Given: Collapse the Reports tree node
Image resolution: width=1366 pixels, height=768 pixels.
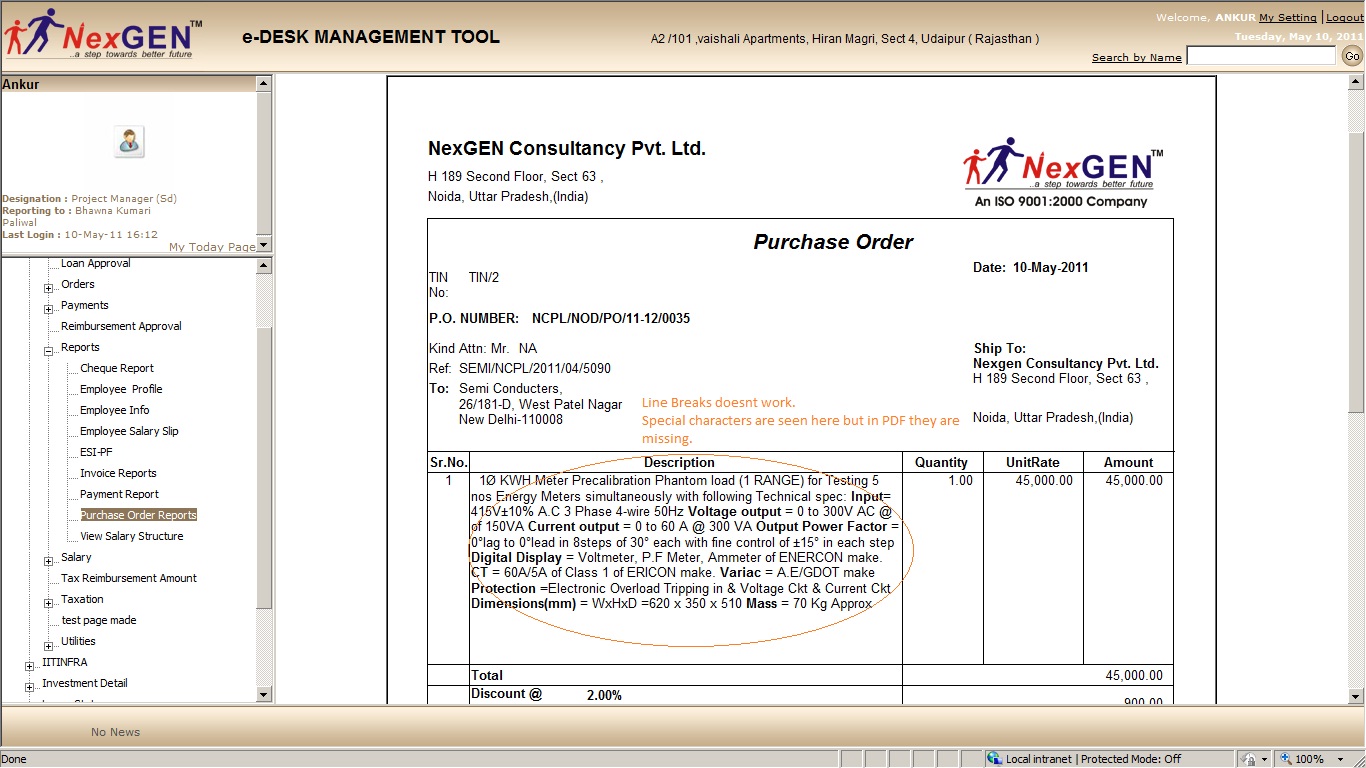Looking at the screenshot, I should [48, 351].
